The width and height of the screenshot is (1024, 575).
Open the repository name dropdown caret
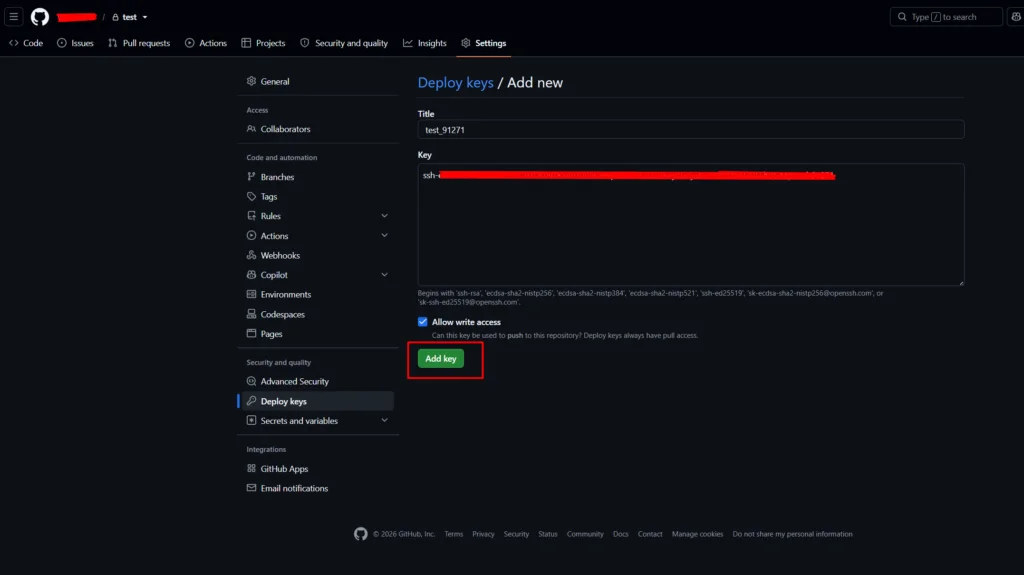tap(145, 17)
